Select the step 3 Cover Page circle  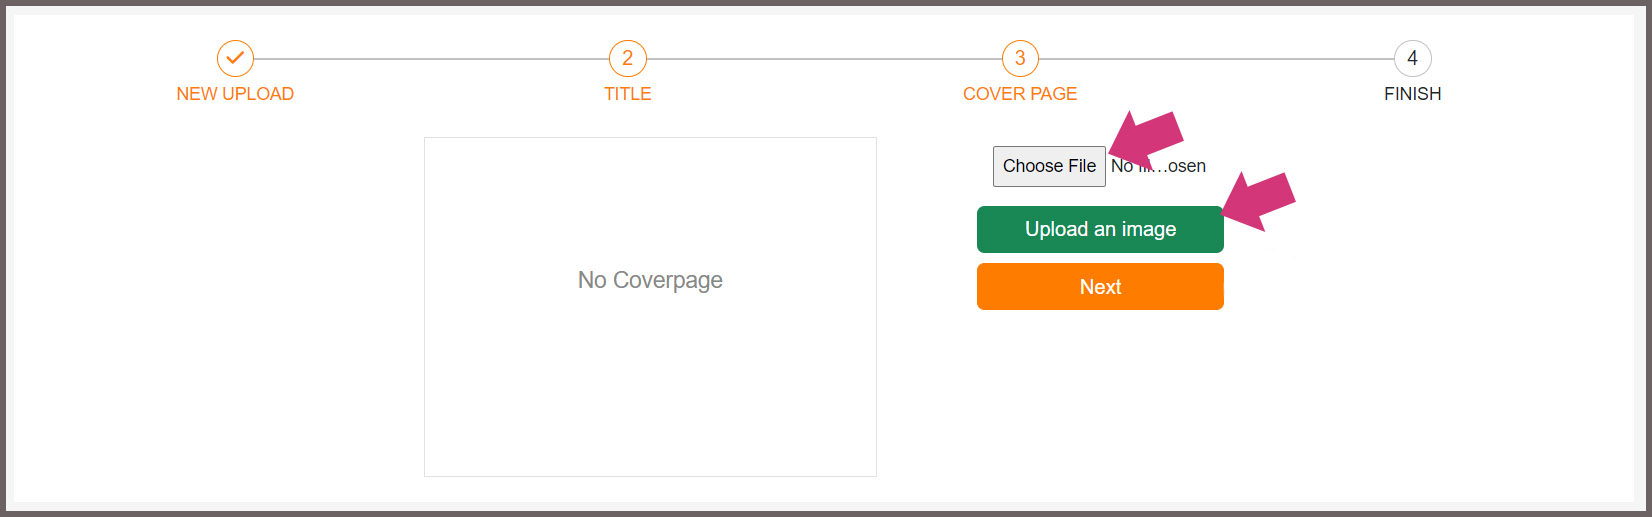tap(1020, 58)
